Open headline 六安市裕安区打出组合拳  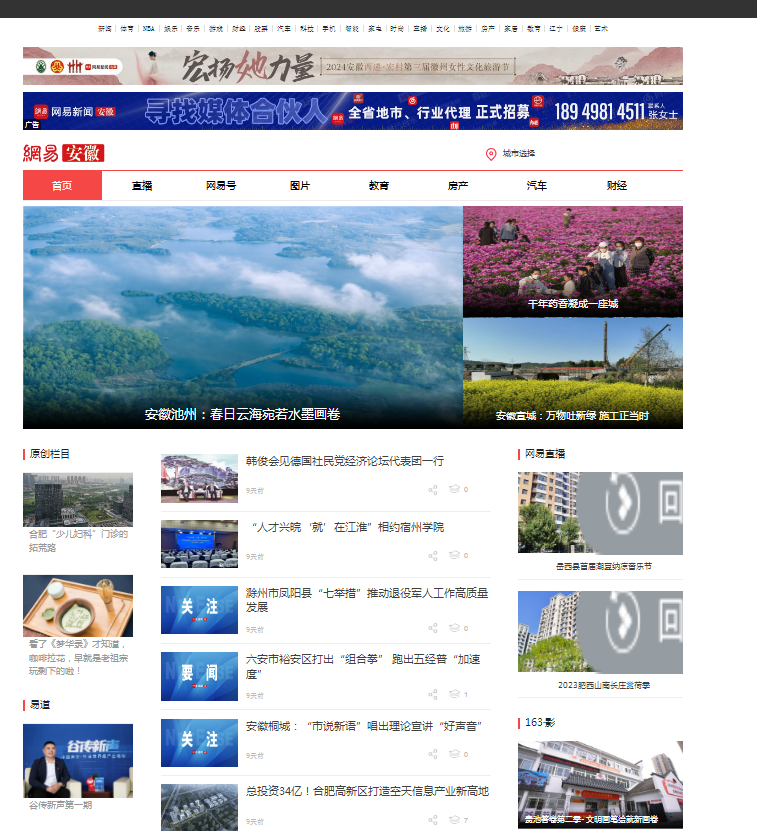(363, 666)
